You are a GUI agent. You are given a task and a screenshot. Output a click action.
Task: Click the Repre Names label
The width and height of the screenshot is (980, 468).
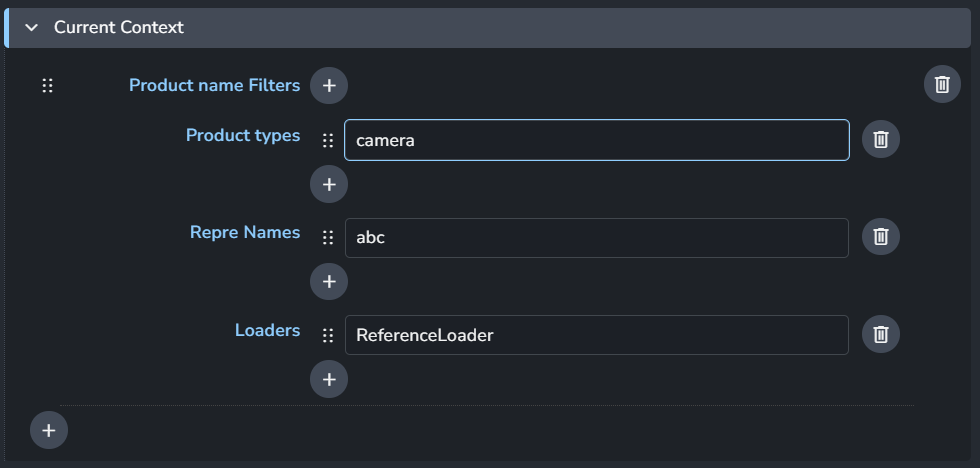(245, 232)
